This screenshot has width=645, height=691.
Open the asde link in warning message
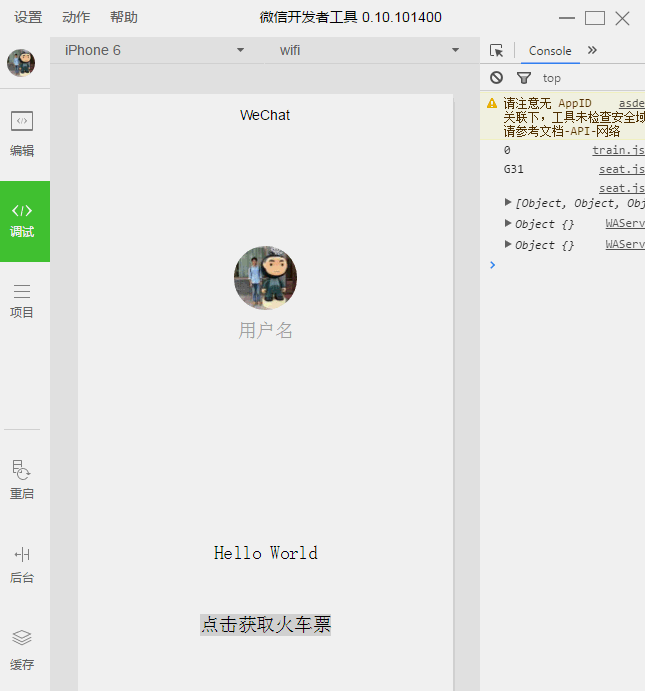(x=632, y=103)
